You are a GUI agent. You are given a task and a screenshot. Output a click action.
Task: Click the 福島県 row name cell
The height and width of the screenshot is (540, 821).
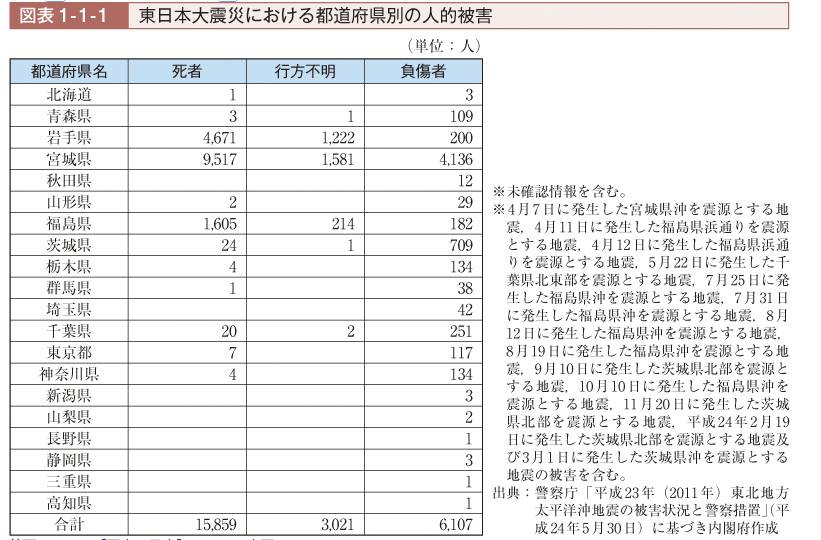pos(69,224)
